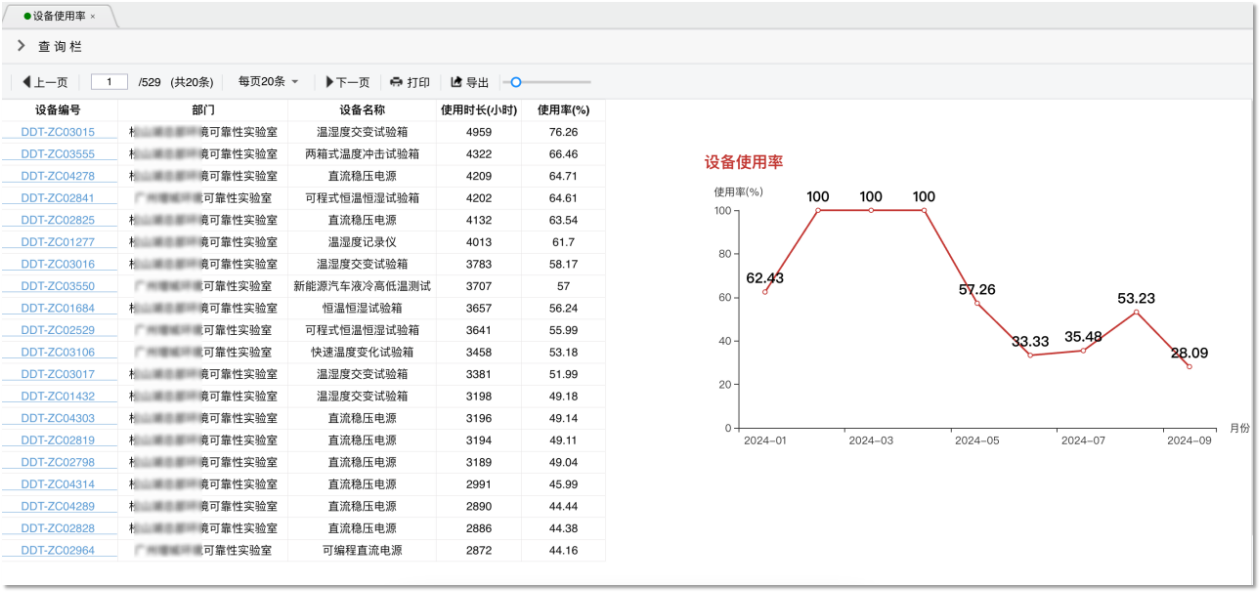Open device link DDT-ZC01684
The width and height of the screenshot is (1260, 593).
[x=58, y=308]
